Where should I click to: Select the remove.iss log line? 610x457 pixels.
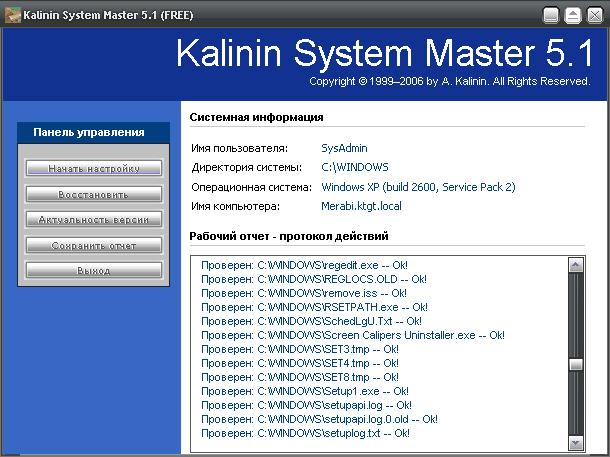(304, 293)
